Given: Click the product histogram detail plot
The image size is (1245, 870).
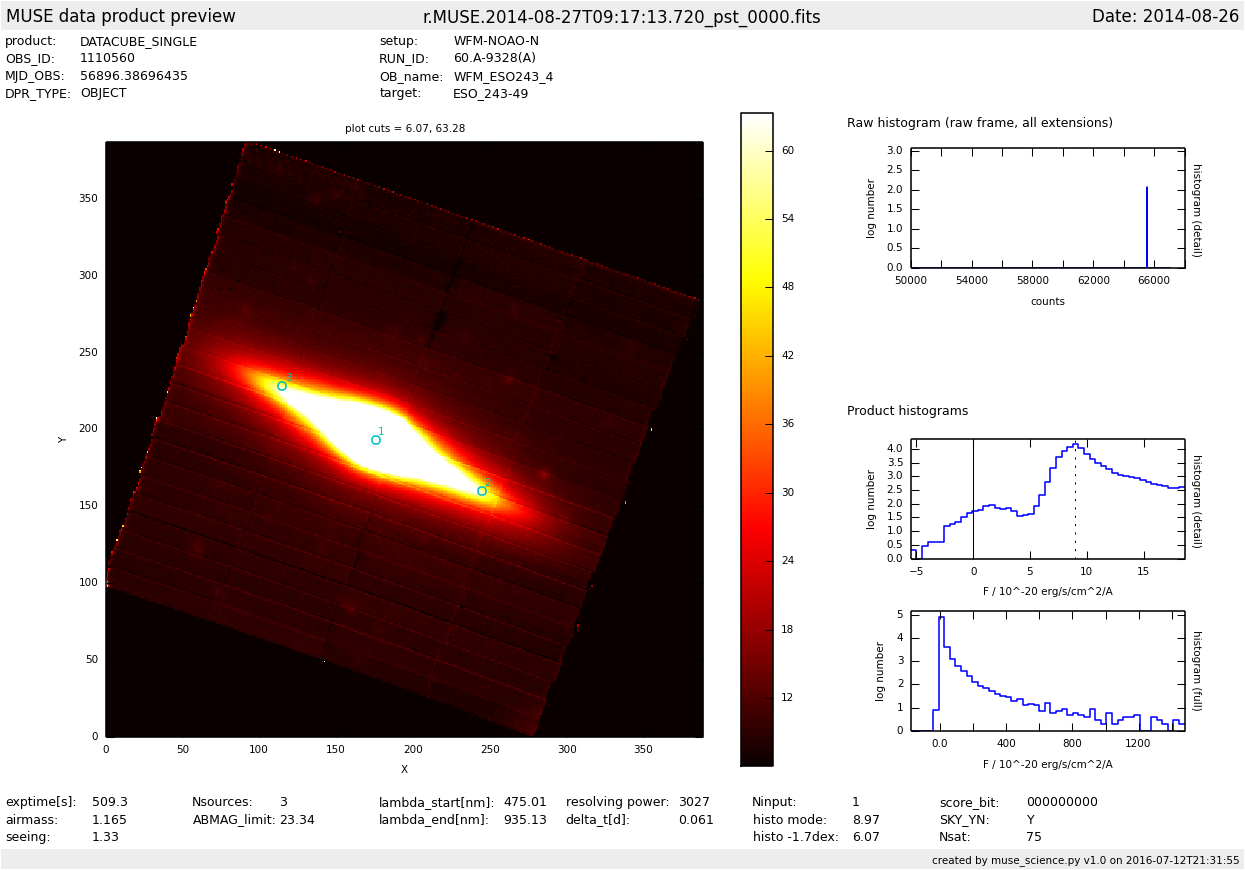Looking at the screenshot, I should [x=1047, y=499].
